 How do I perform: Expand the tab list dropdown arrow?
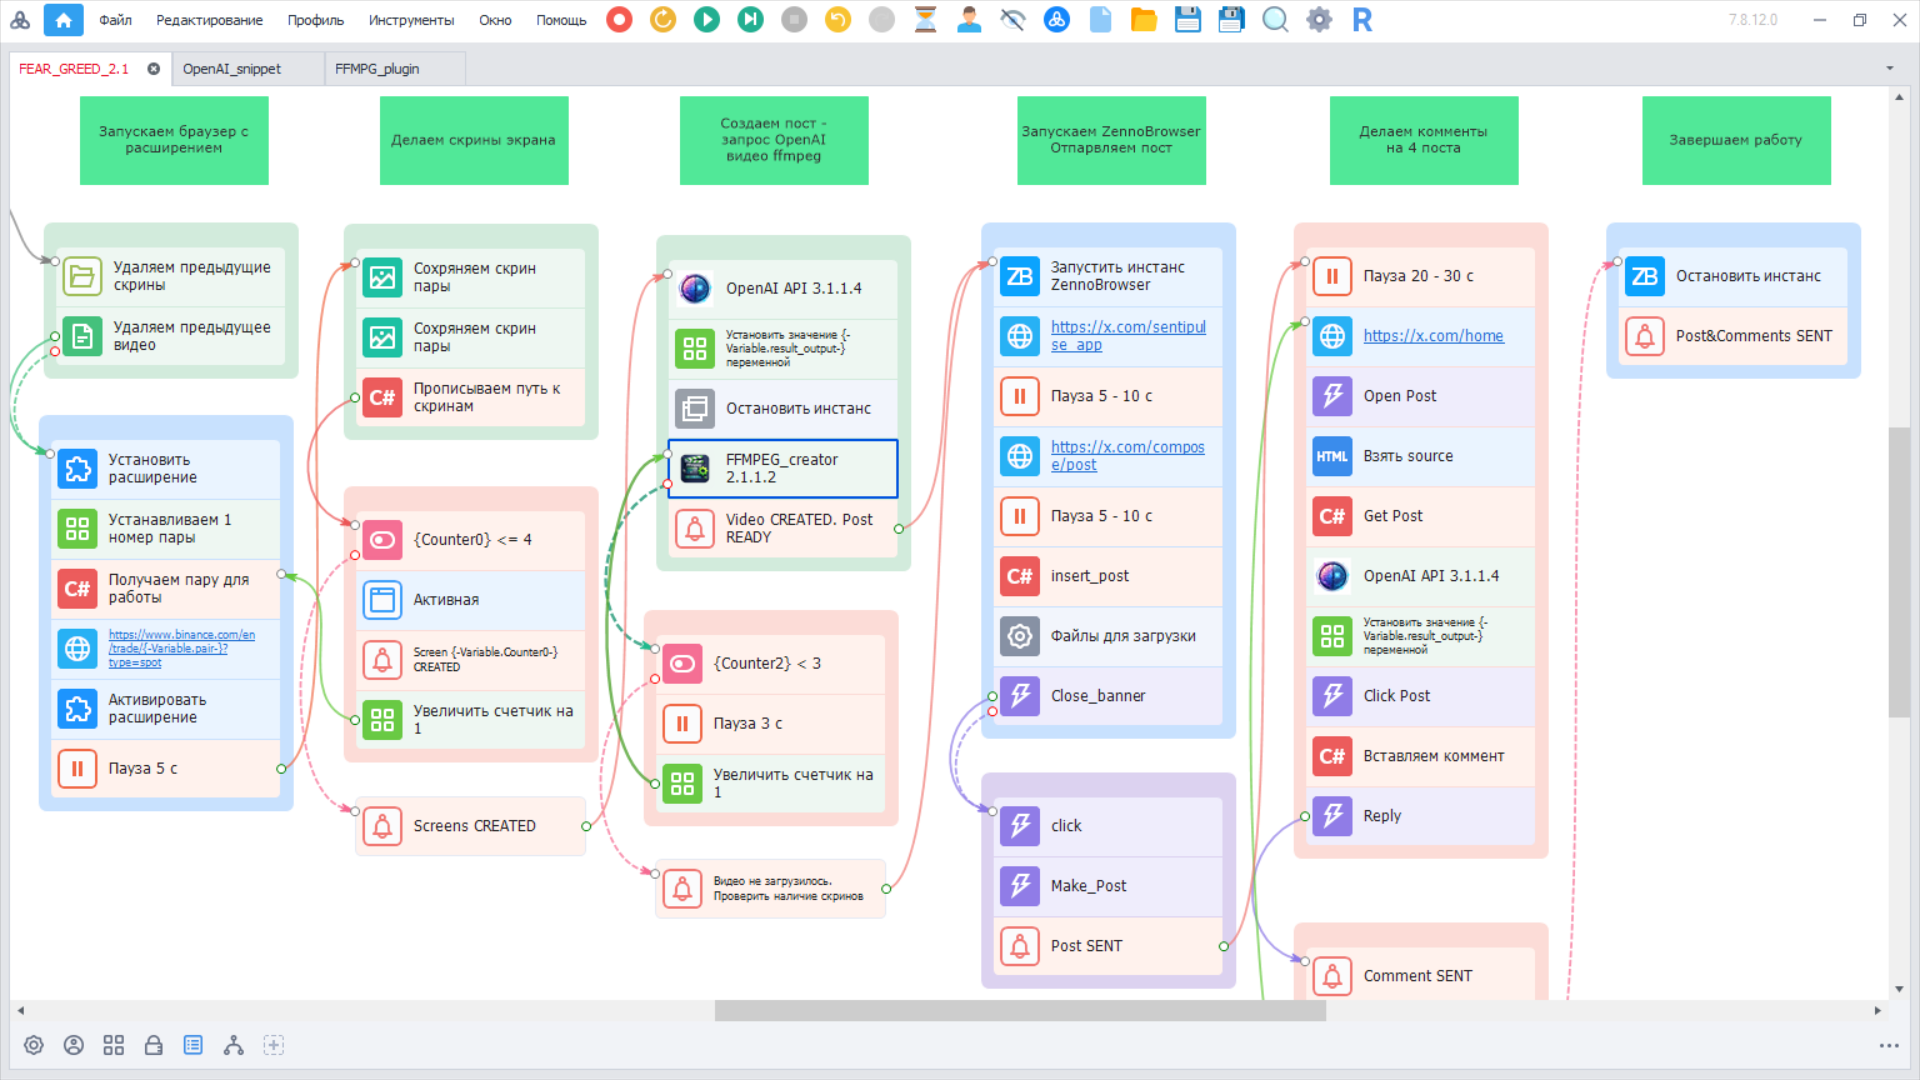(1889, 69)
